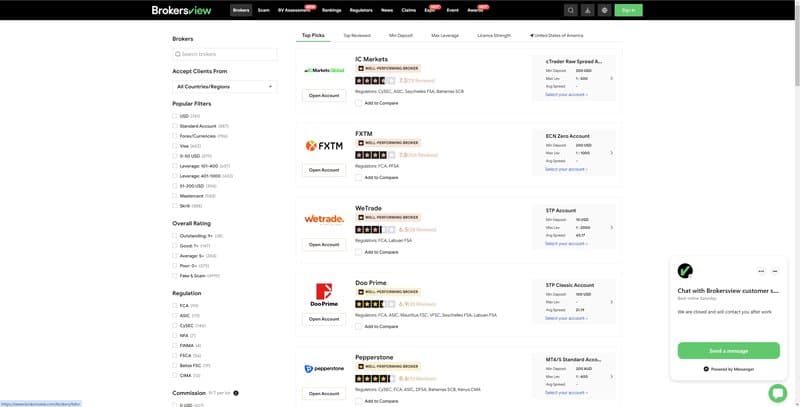
Task: Click the FXTM broker logo
Action: (x=324, y=145)
